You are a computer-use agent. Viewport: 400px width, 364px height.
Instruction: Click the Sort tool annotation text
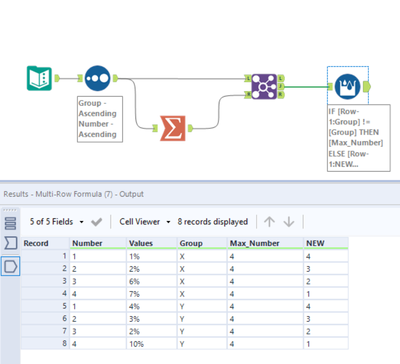click(100, 119)
